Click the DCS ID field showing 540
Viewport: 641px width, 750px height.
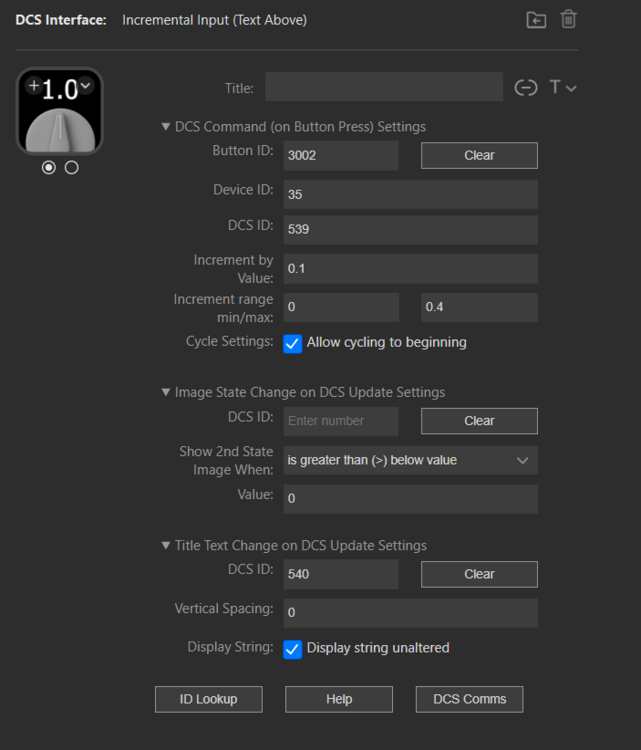tap(341, 574)
